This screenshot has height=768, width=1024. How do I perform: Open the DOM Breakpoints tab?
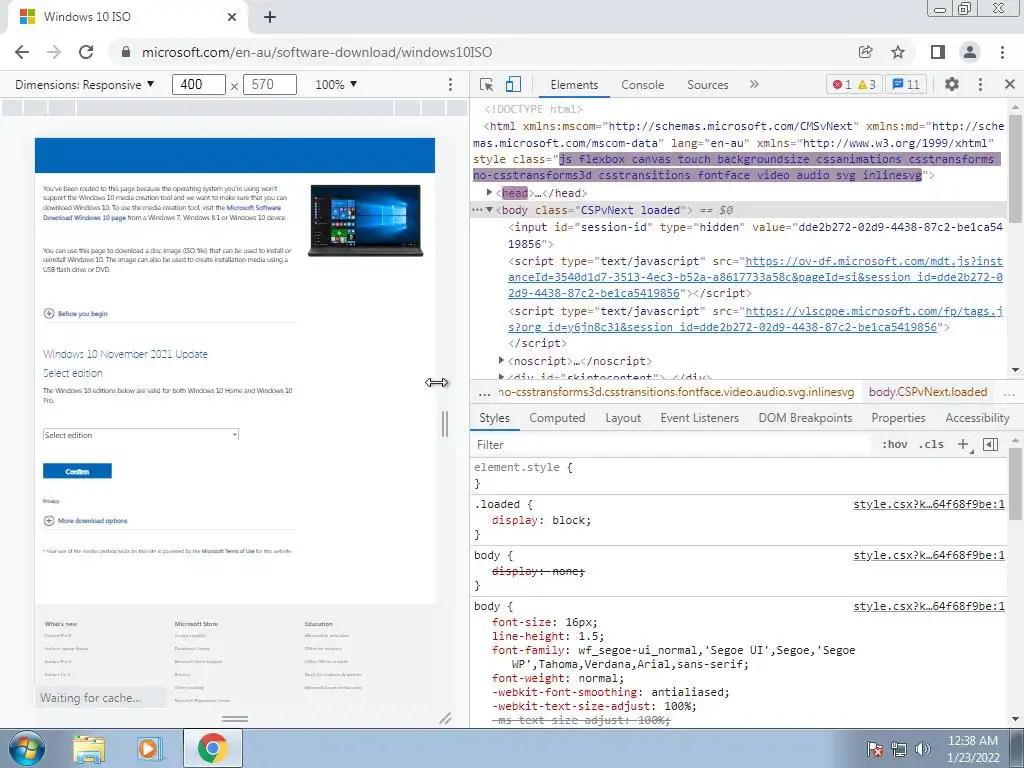click(805, 418)
